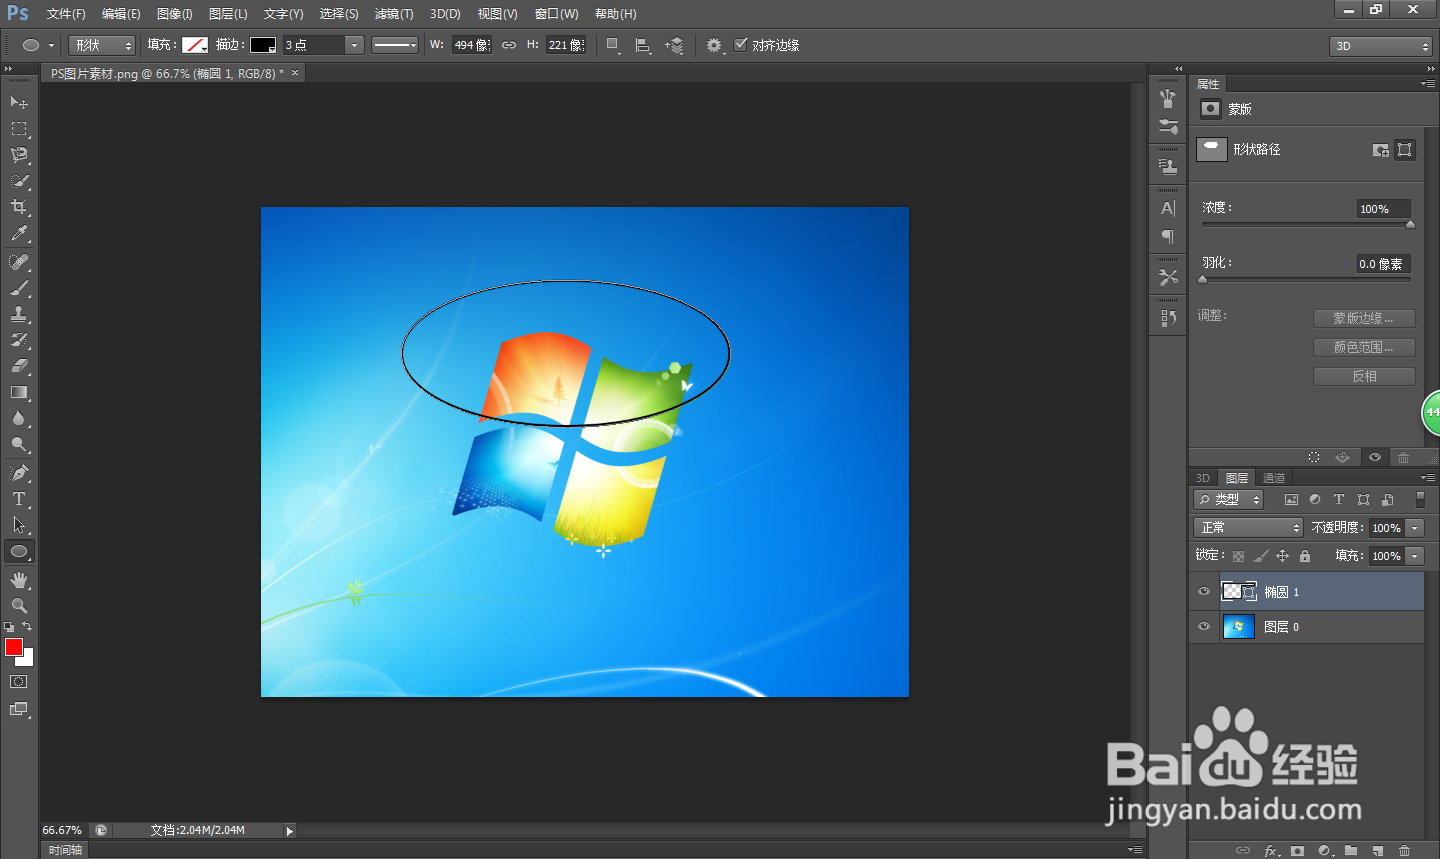Open the Character panel icon
1440x859 pixels.
(x=1167, y=208)
